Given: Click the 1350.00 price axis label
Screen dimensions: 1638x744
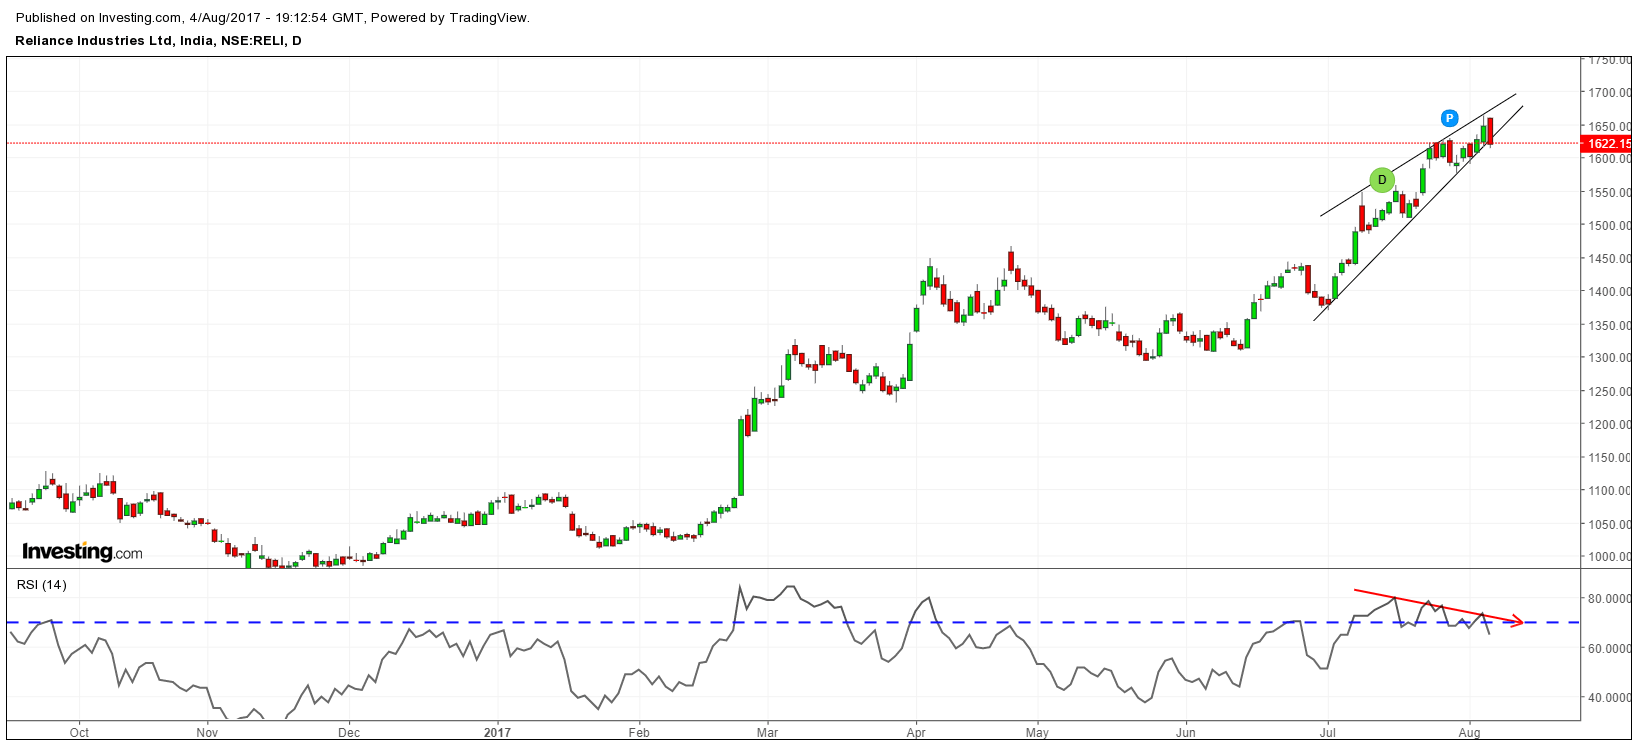Looking at the screenshot, I should (x=1610, y=325).
